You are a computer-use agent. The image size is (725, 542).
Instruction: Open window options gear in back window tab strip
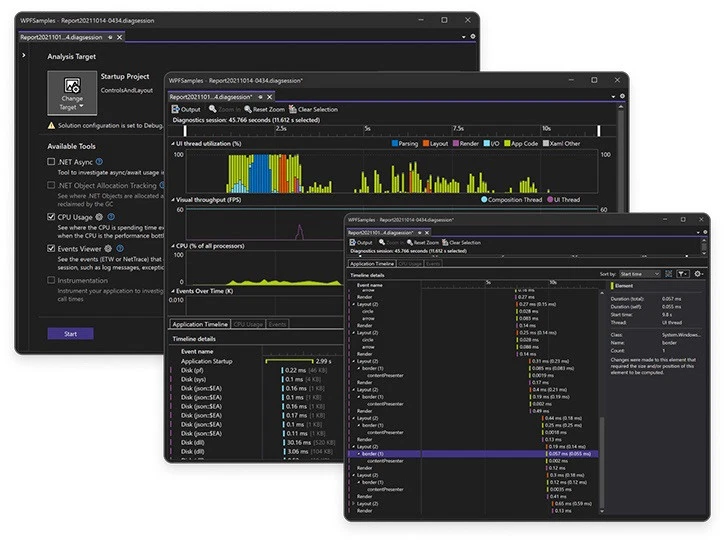pyautogui.click(x=473, y=36)
